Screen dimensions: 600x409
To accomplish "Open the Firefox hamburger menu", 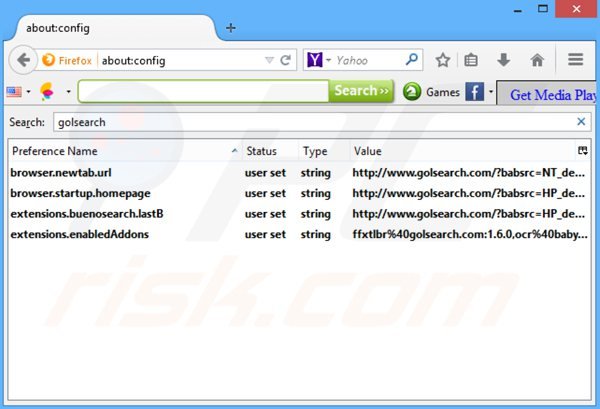I will [576, 60].
